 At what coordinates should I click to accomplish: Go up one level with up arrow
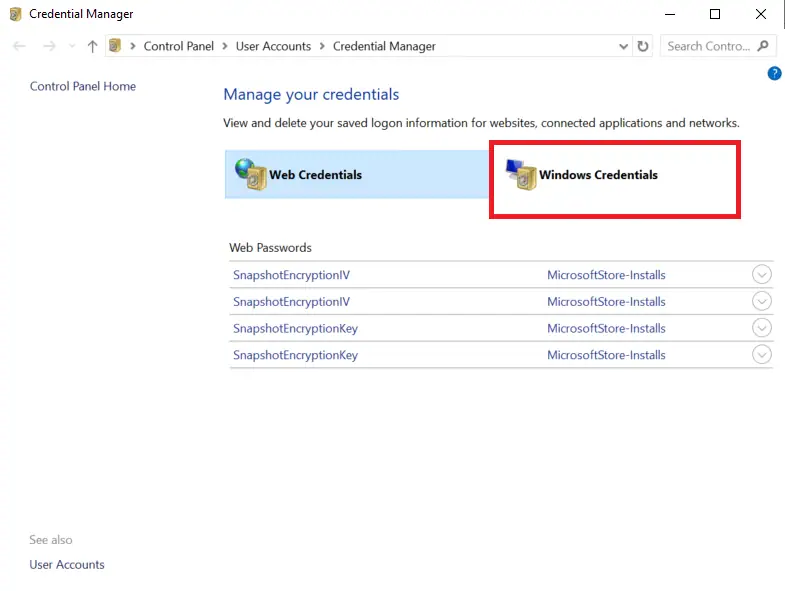click(x=93, y=46)
